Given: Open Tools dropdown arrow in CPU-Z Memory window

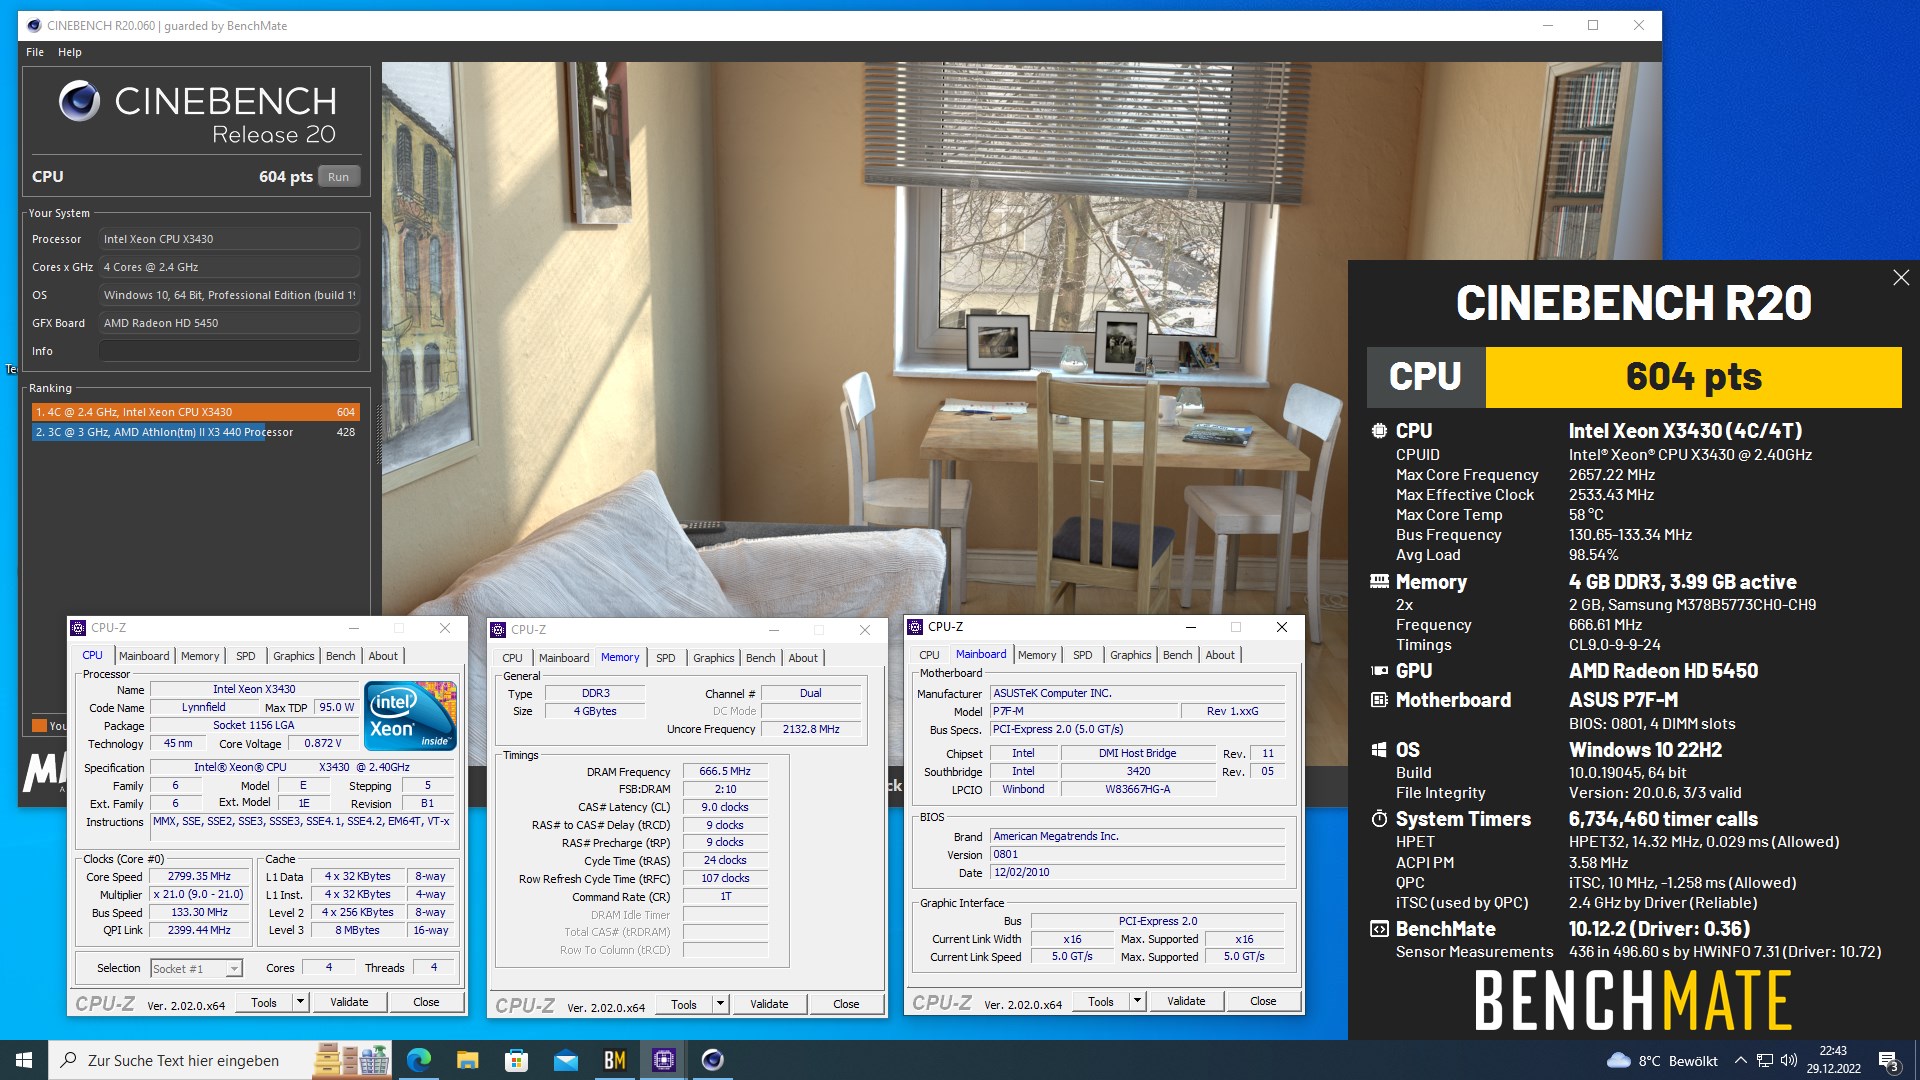Looking at the screenshot, I should coord(720,1004).
